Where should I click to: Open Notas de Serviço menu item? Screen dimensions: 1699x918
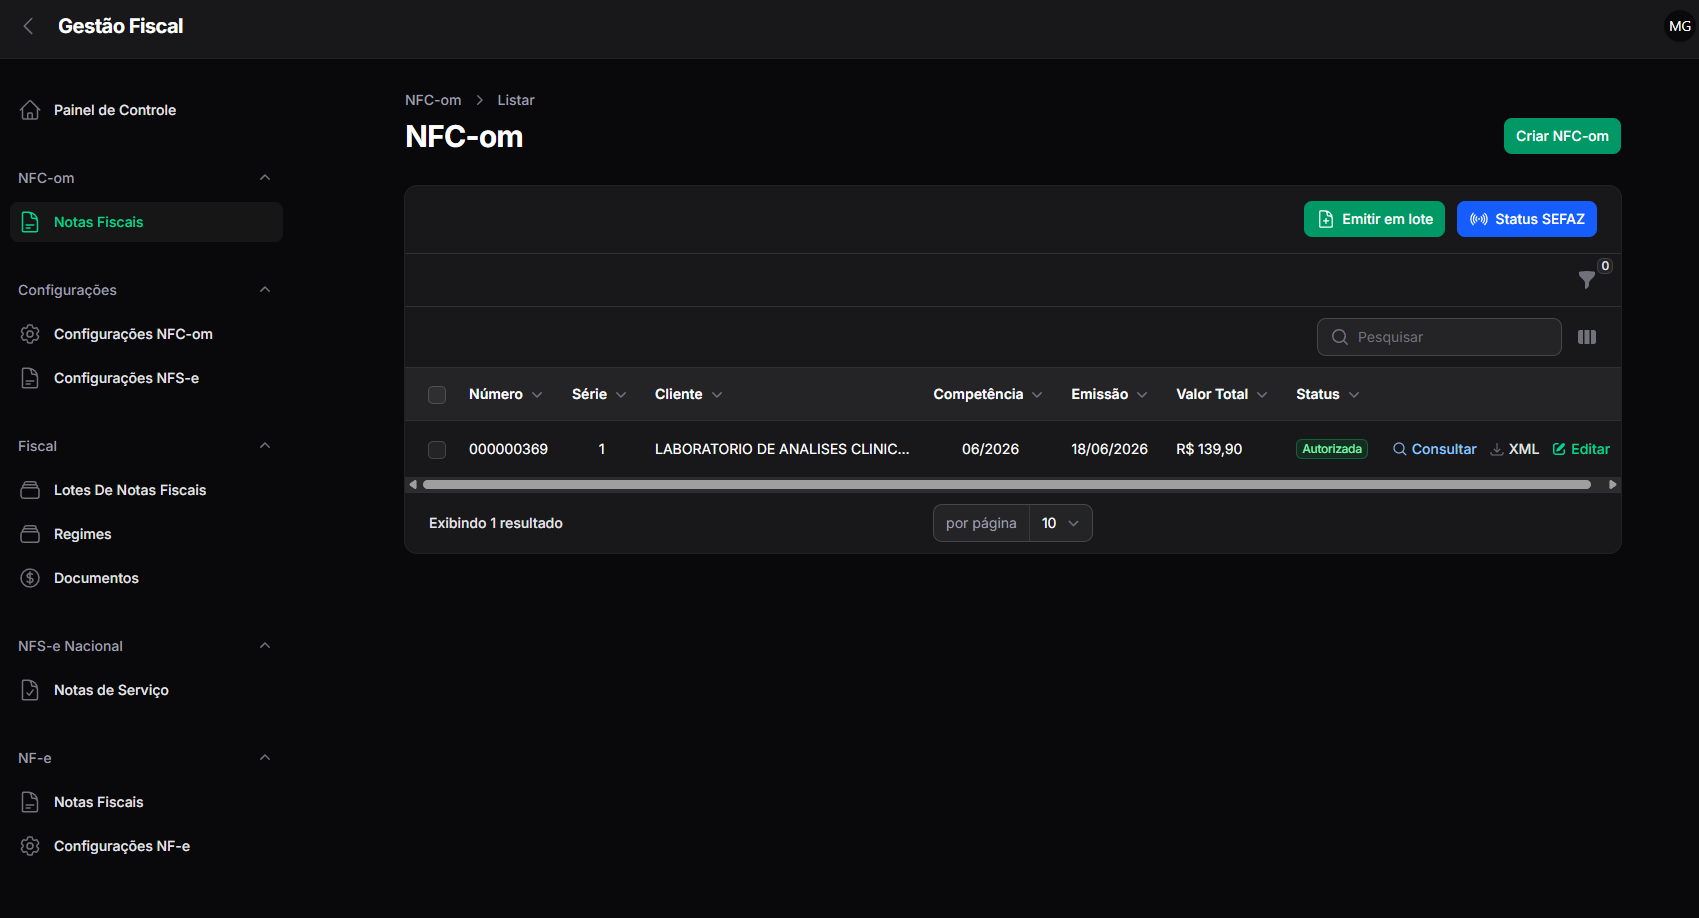click(x=146, y=690)
